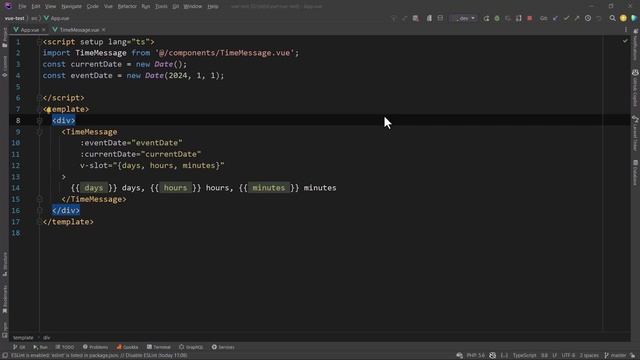Collapse the script block fold on line 1
The height and width of the screenshot is (360, 640).
point(39,42)
